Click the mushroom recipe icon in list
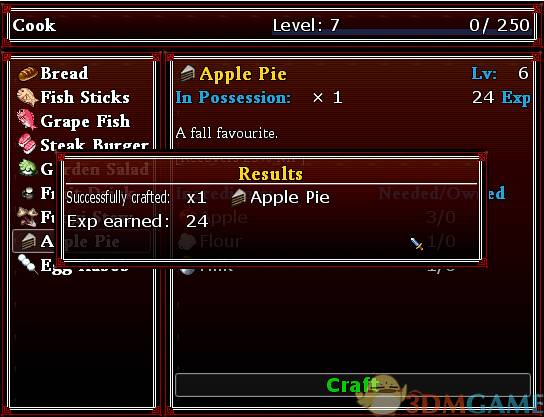The width and height of the screenshot is (544, 417). click(x=27, y=216)
